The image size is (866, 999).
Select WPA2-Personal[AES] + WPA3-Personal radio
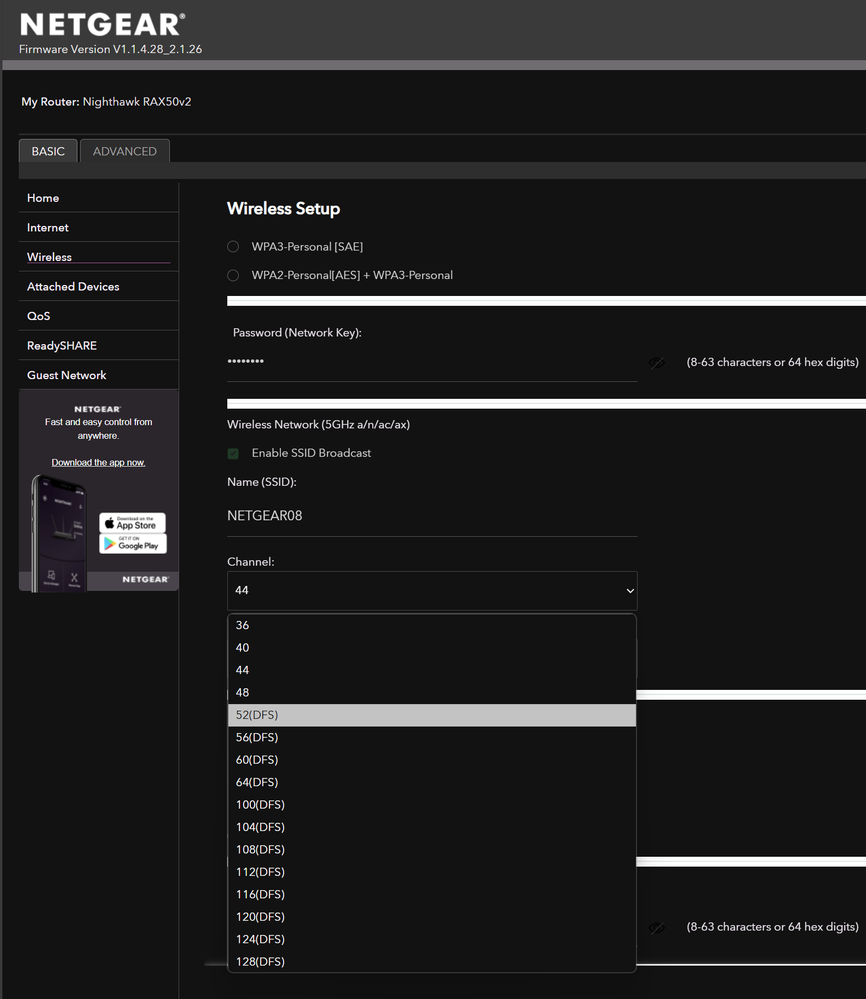[x=233, y=275]
